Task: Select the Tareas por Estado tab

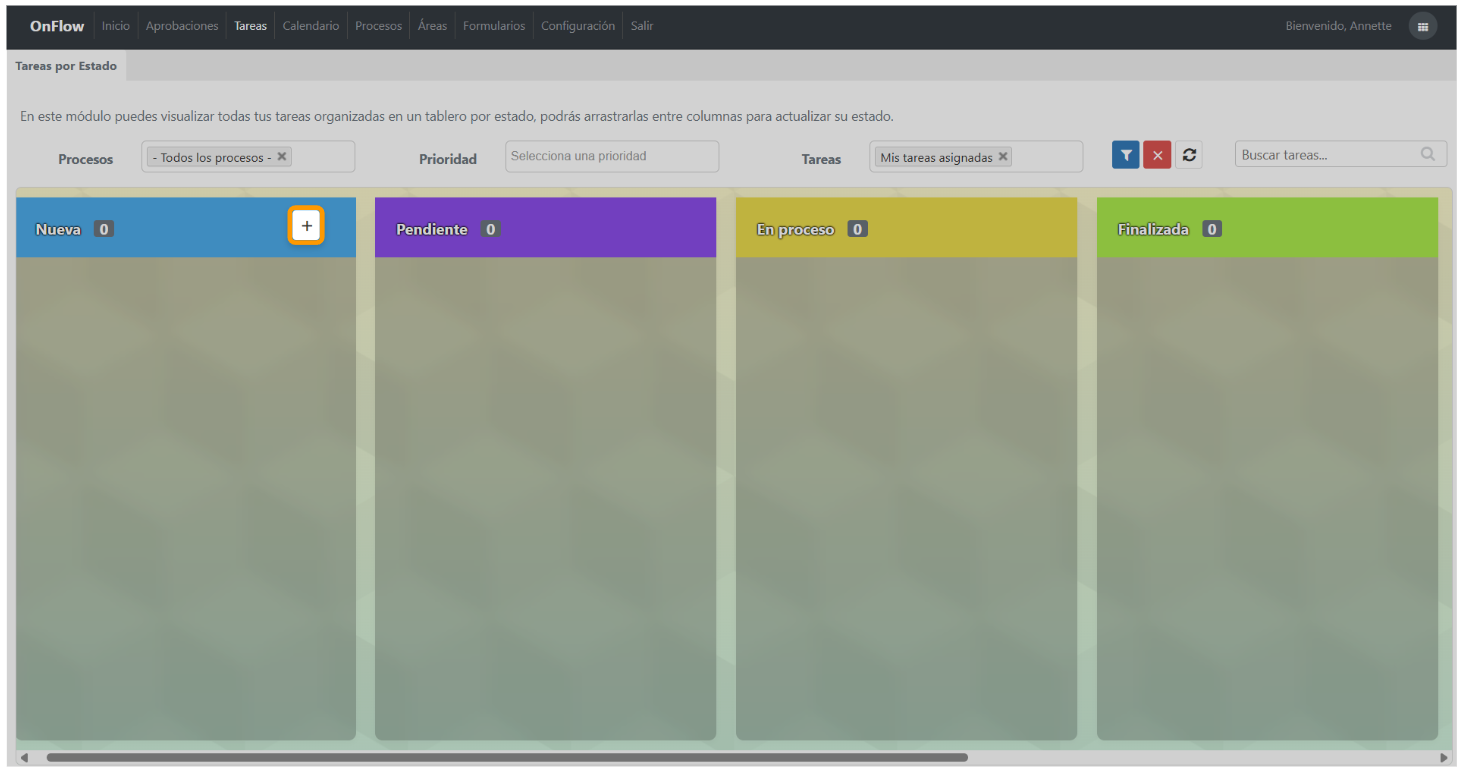Action: tap(66, 66)
